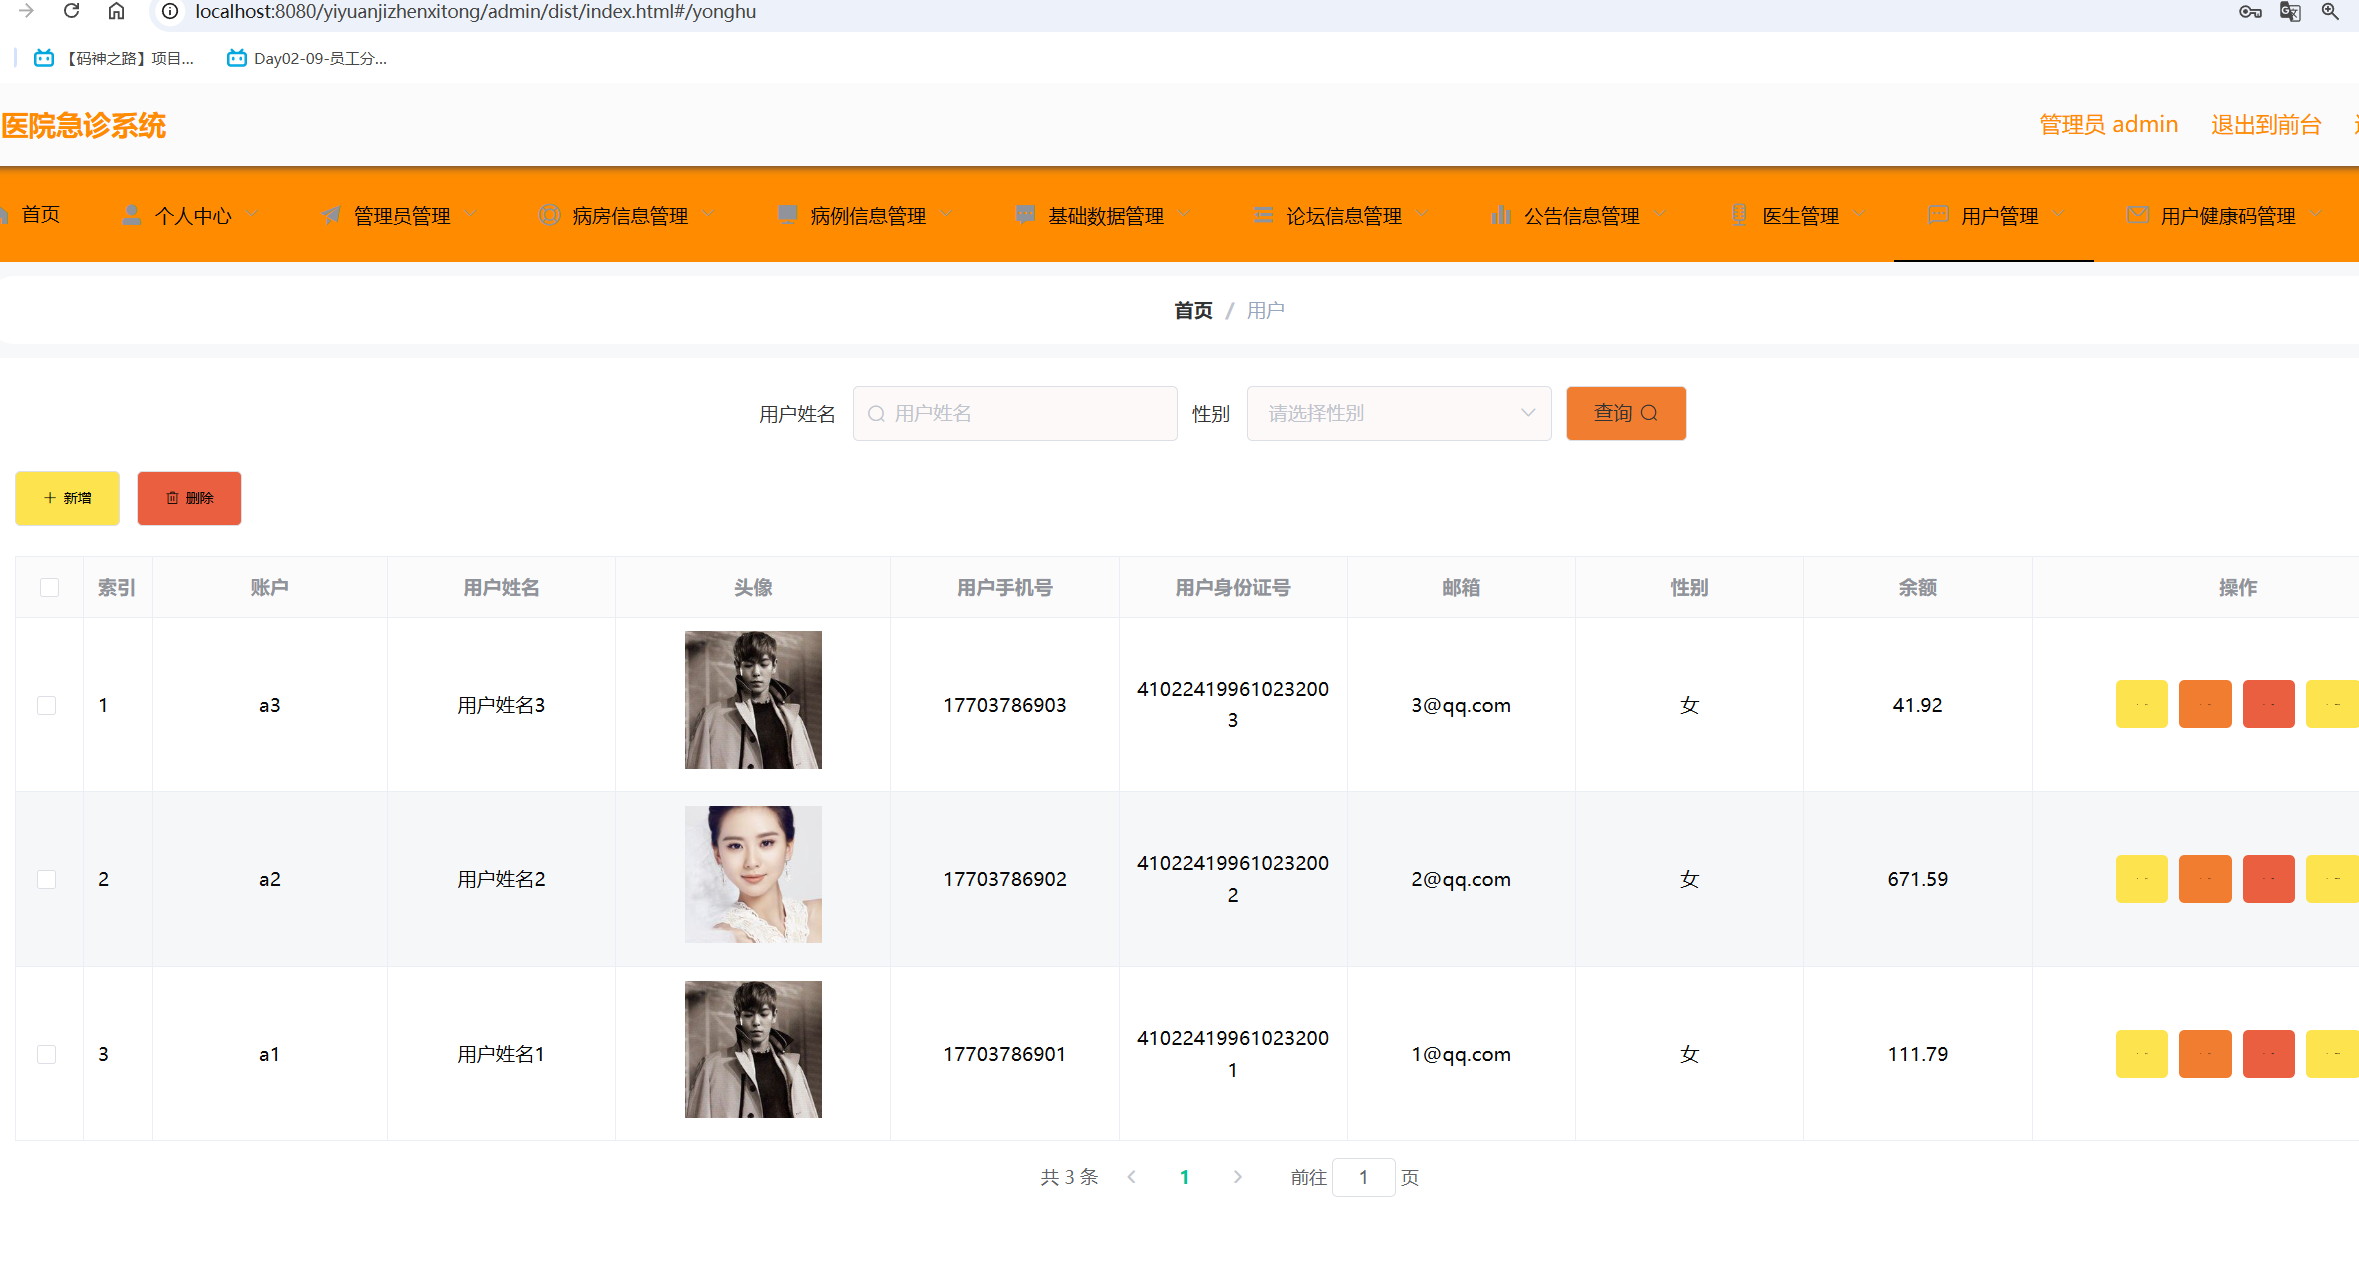Expand the 病房信息管理 menu
Image resolution: width=2359 pixels, height=1272 pixels.
629,215
